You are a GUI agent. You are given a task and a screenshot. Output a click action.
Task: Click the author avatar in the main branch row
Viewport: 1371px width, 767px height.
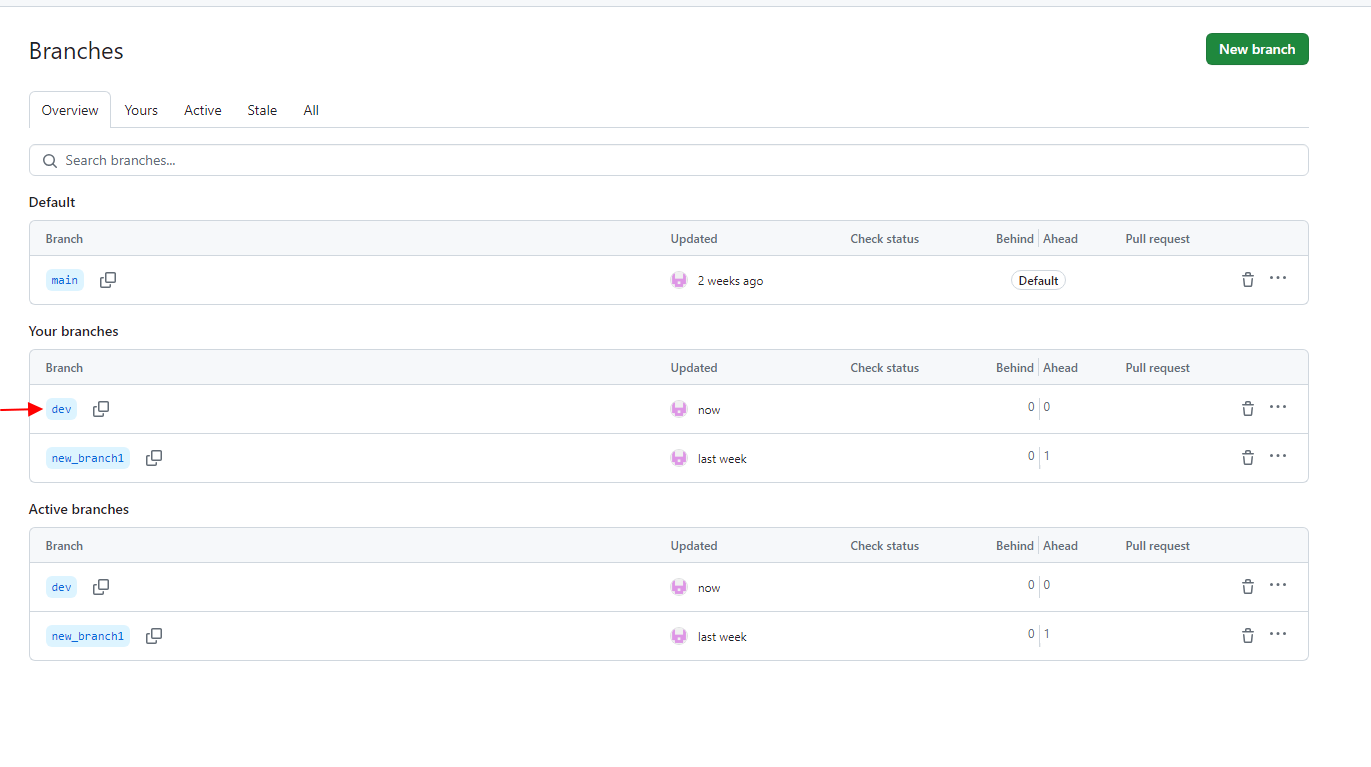[x=679, y=280]
